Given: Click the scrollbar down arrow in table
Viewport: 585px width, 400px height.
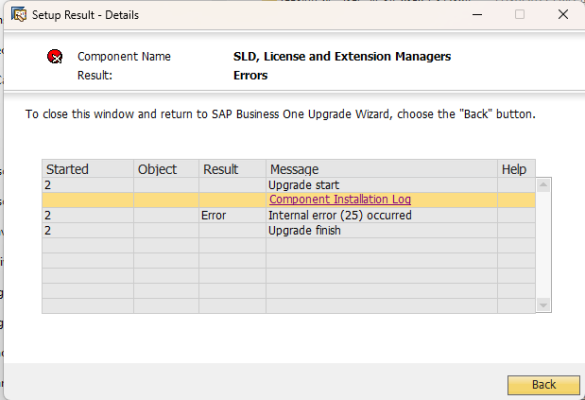Looking at the screenshot, I should [x=543, y=305].
